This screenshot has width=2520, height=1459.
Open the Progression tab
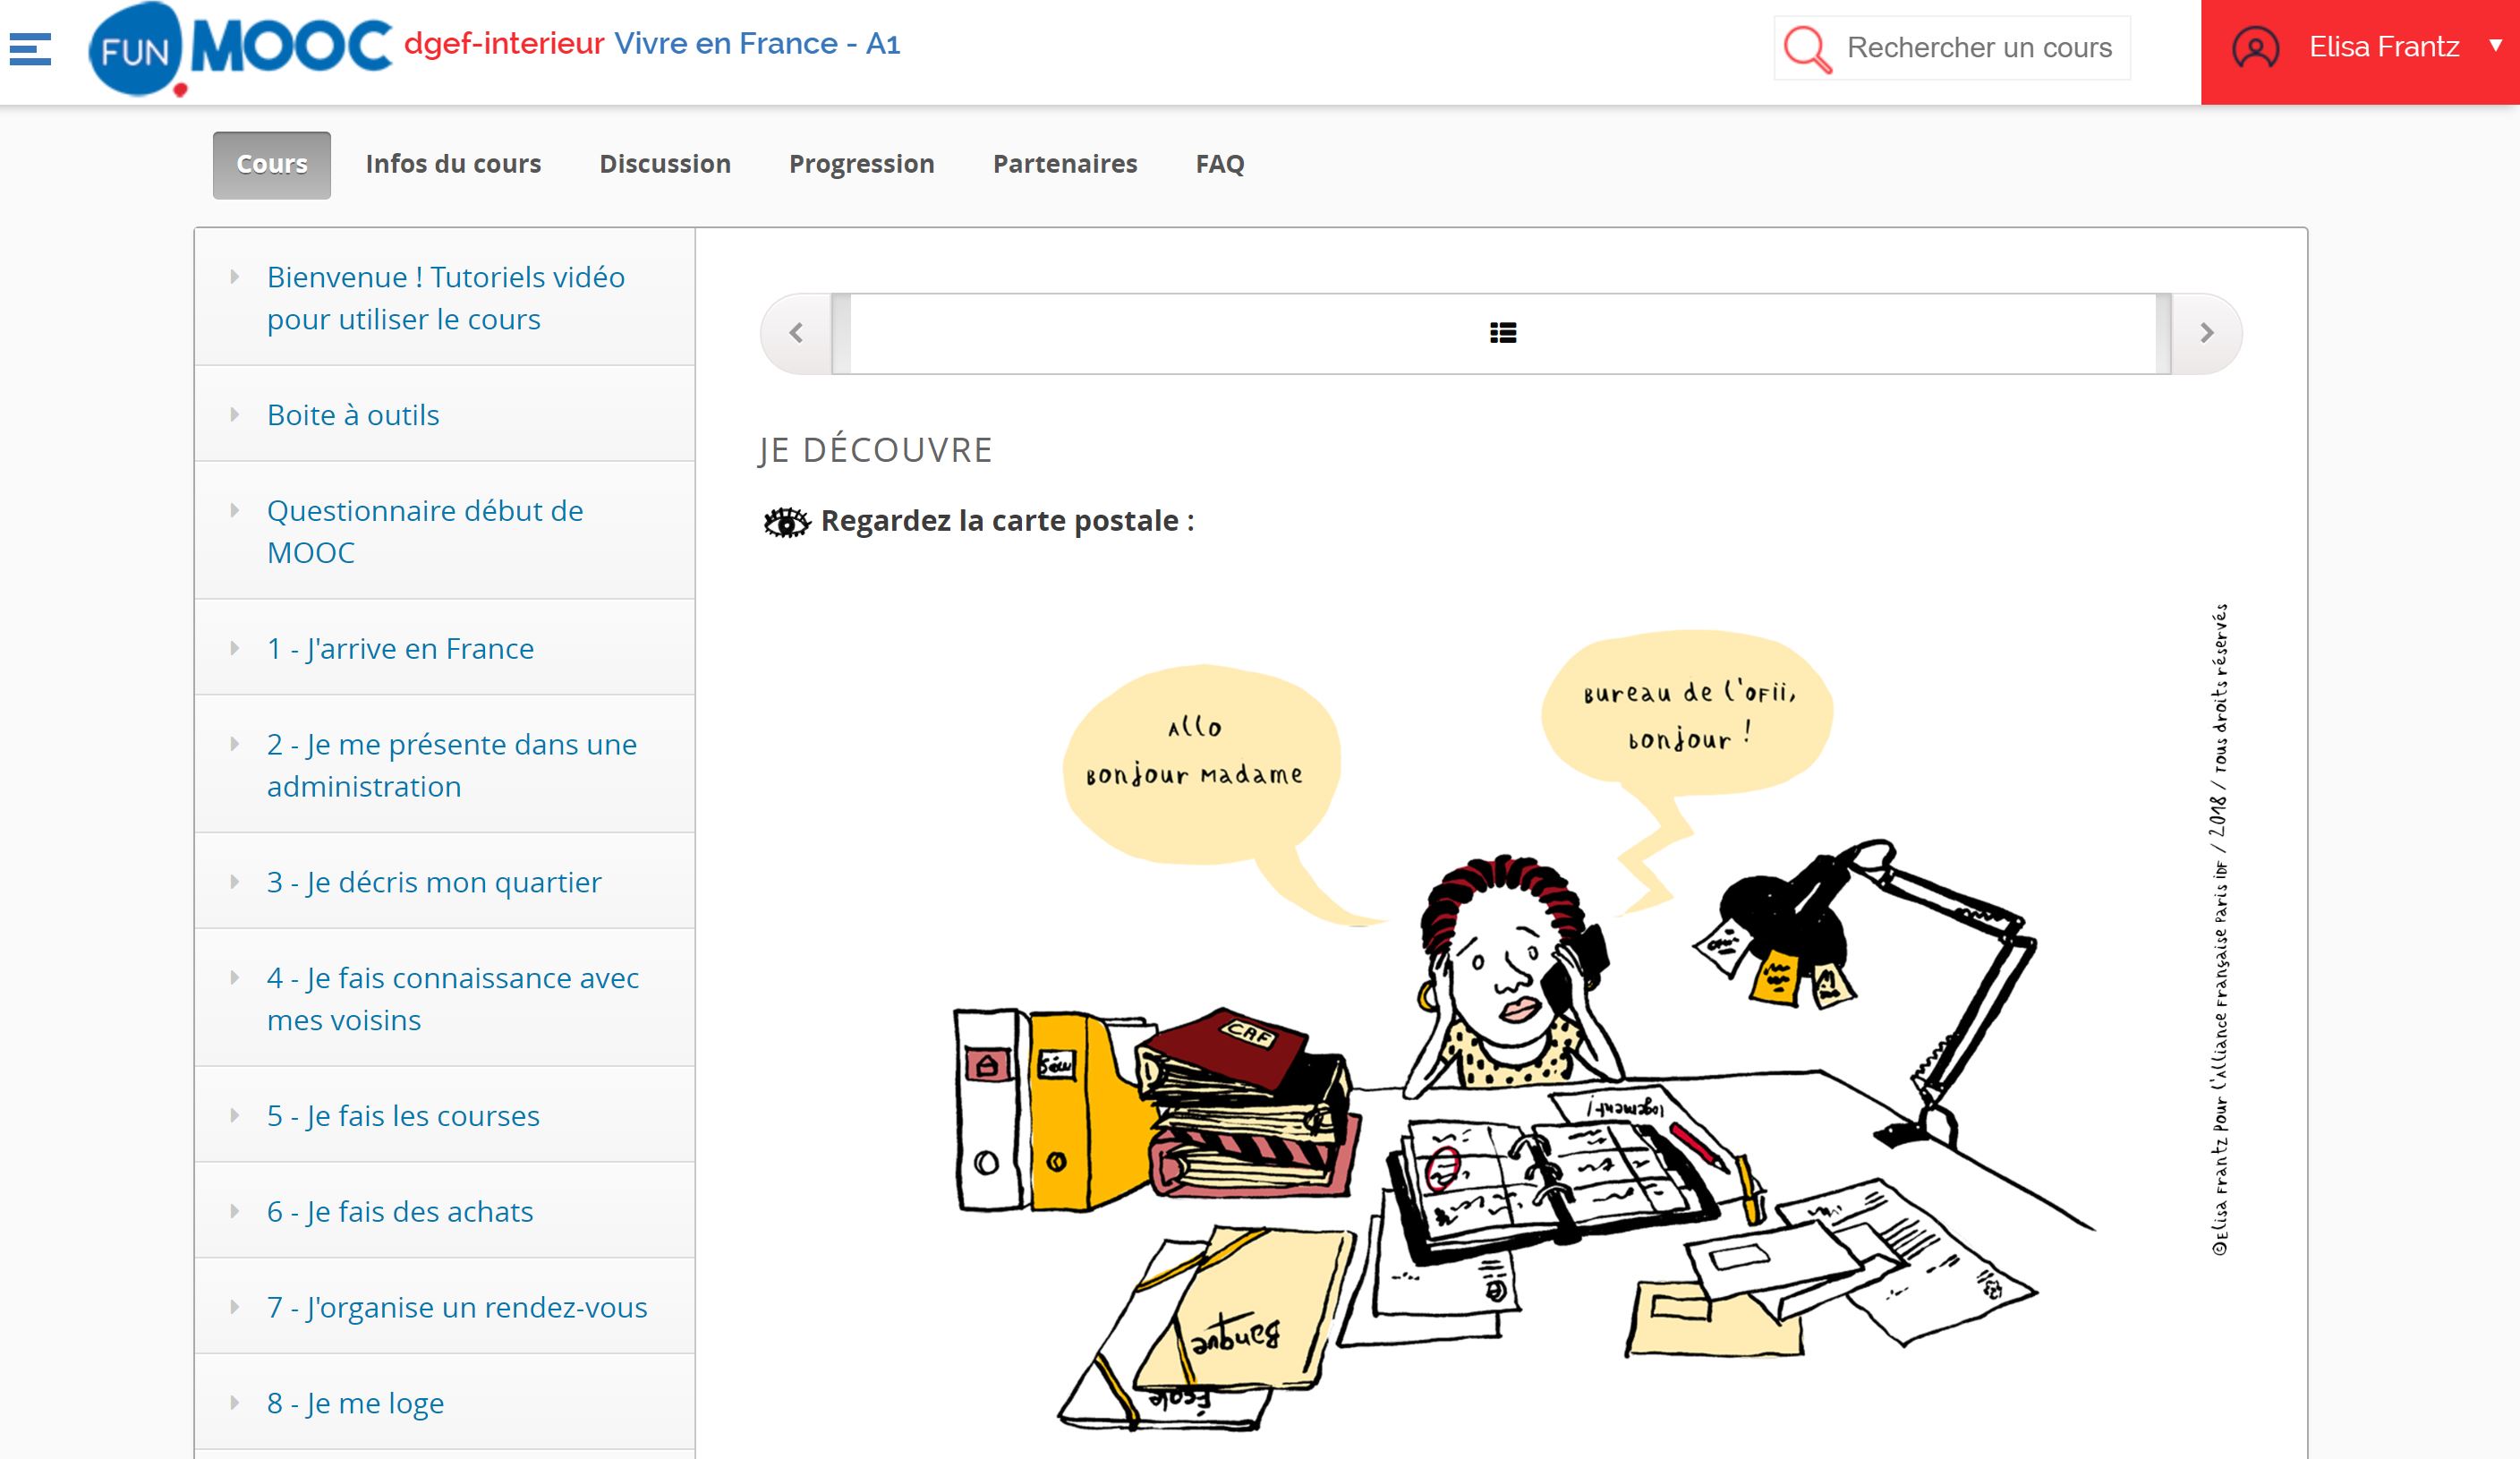862,164
